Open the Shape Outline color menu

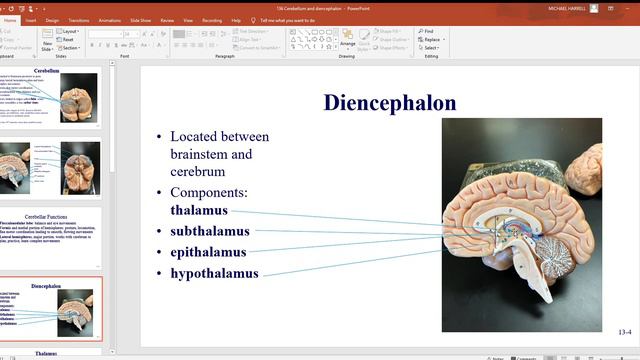click(x=391, y=40)
